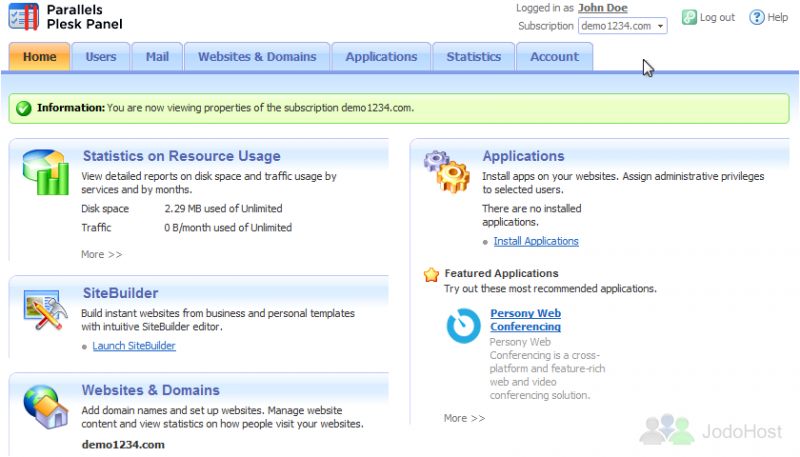This screenshot has height=457, width=800.
Task: Click the Websites & Domains globe house icon
Action: 45,407
